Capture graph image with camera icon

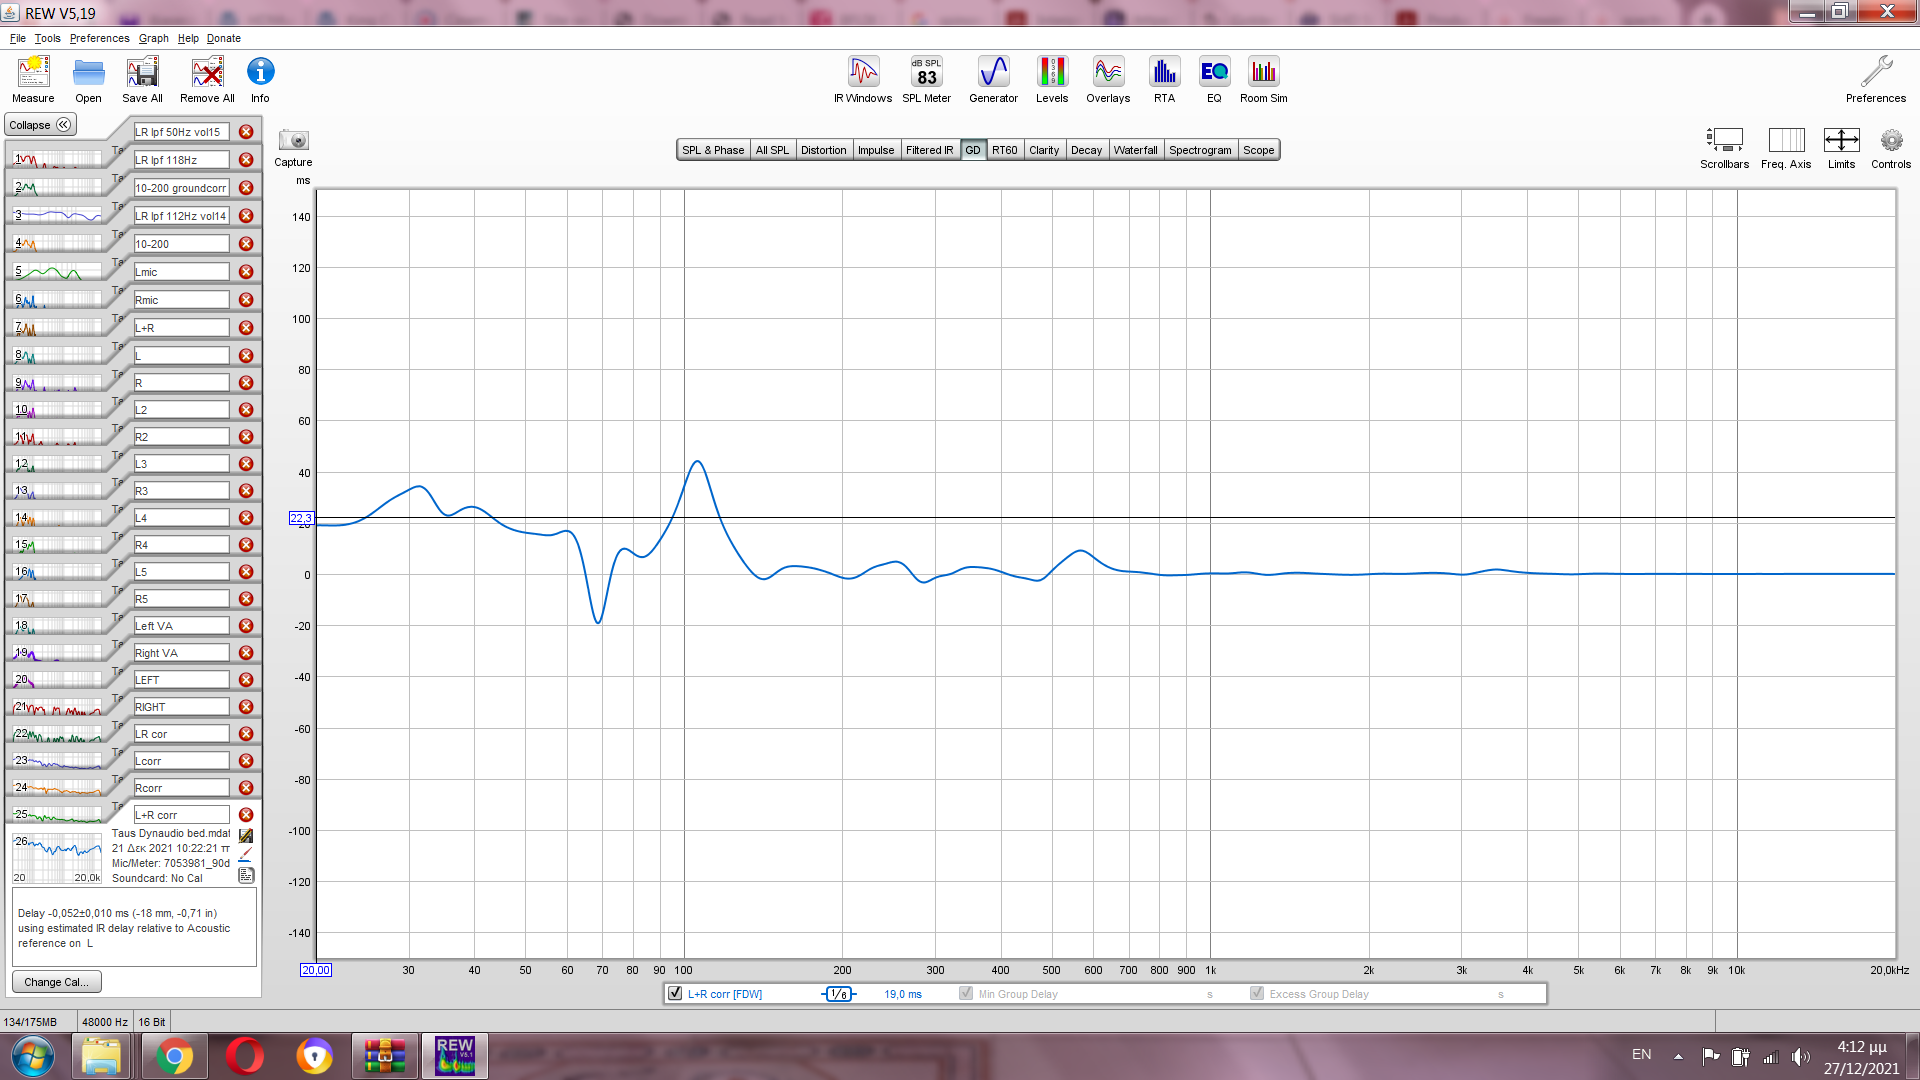(x=294, y=142)
